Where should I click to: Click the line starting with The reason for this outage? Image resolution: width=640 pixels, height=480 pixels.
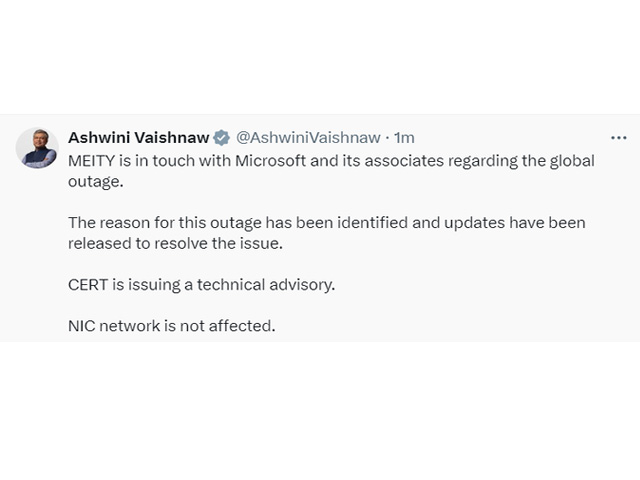327,223
